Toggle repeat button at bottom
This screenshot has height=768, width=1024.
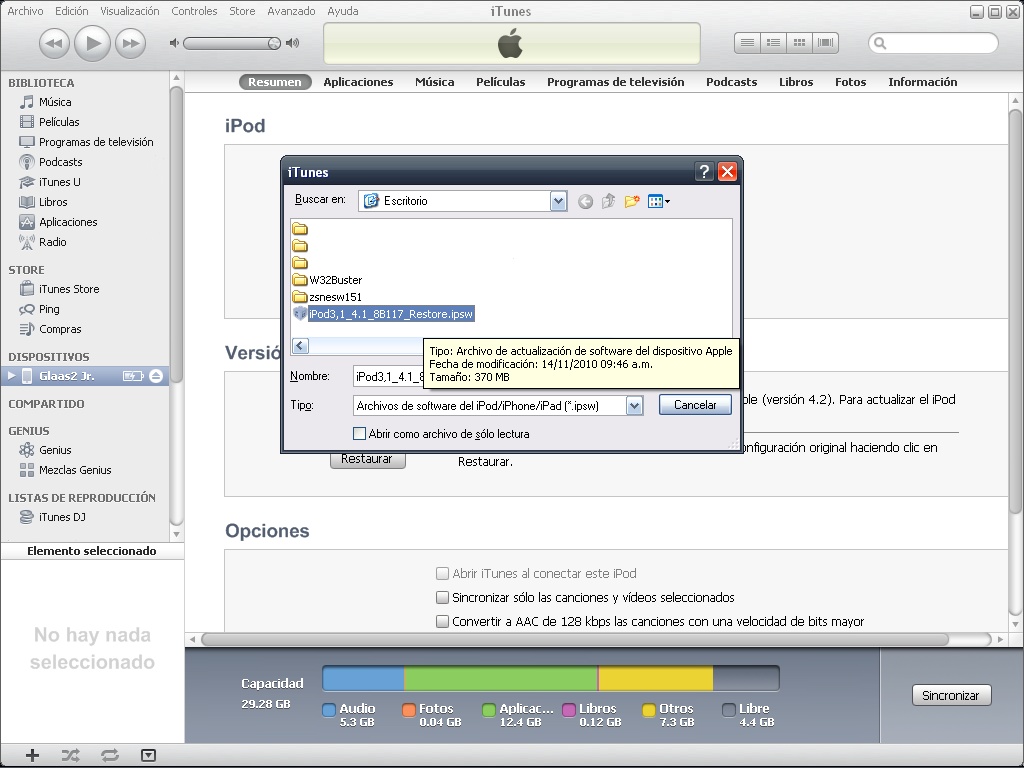click(110, 756)
